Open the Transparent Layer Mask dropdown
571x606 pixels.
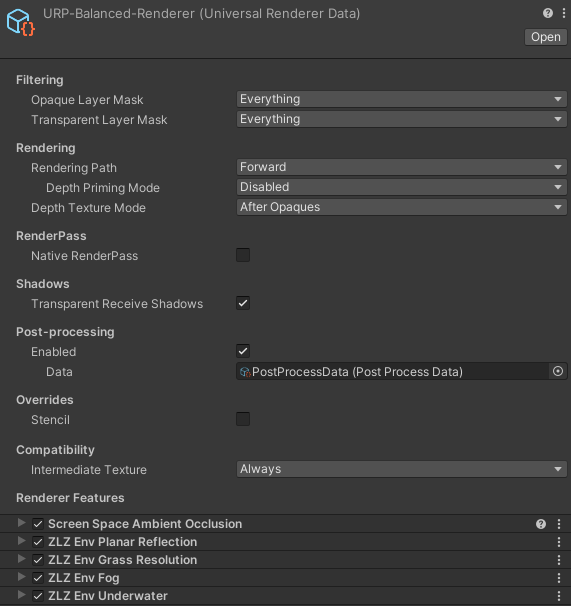(x=402, y=119)
